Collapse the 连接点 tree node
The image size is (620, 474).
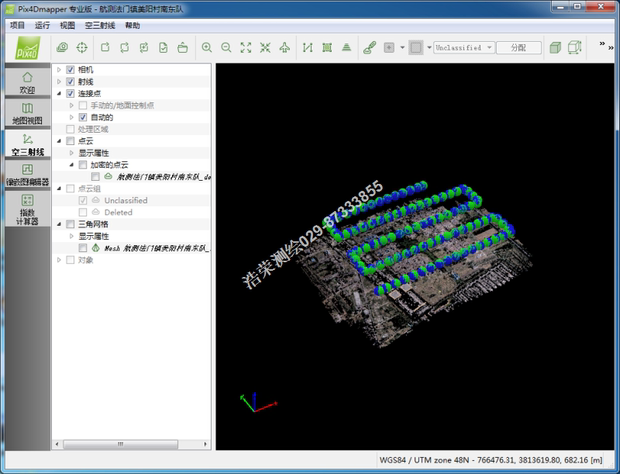(59, 93)
